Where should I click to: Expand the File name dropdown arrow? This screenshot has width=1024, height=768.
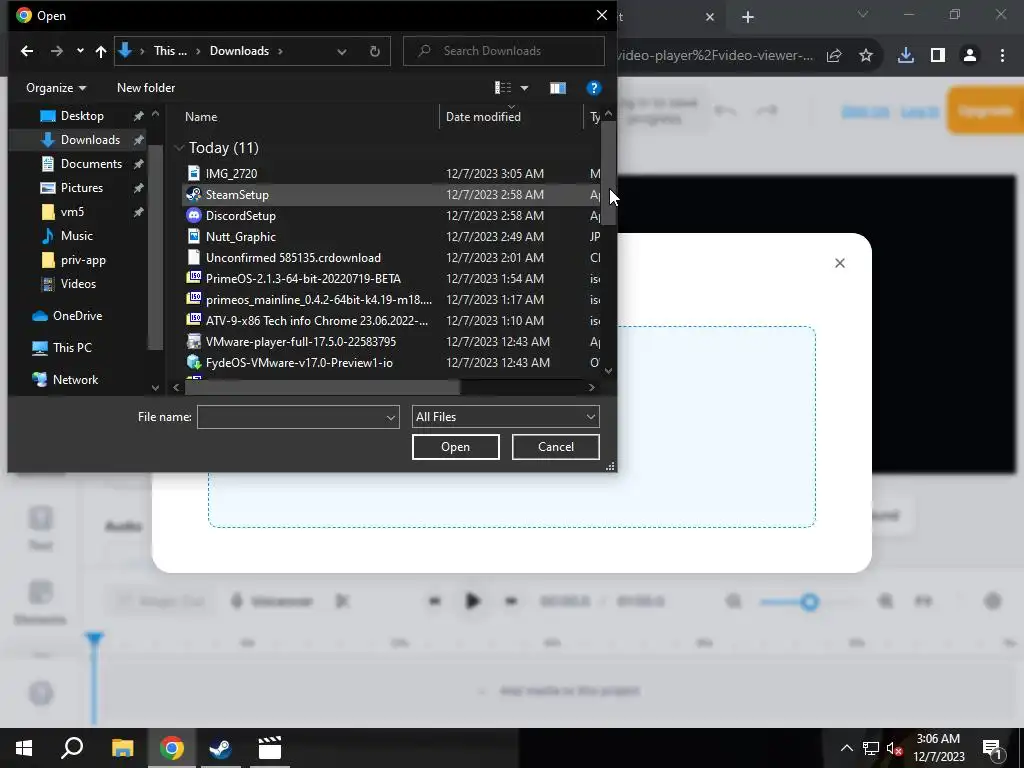391,417
